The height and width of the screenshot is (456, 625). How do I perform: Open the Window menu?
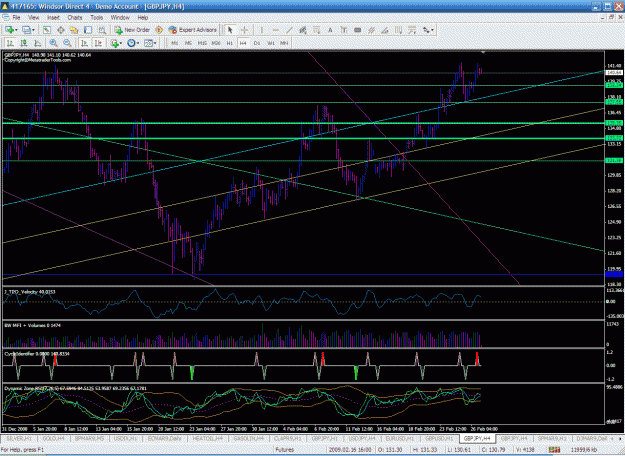click(120, 18)
